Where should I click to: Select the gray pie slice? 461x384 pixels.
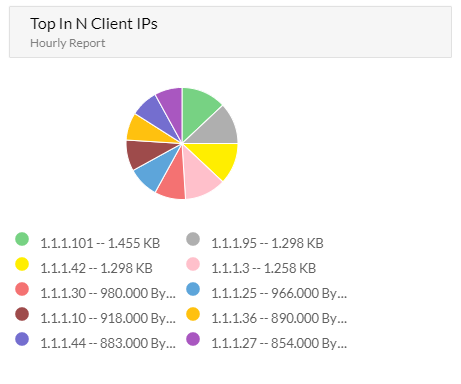click(217, 129)
